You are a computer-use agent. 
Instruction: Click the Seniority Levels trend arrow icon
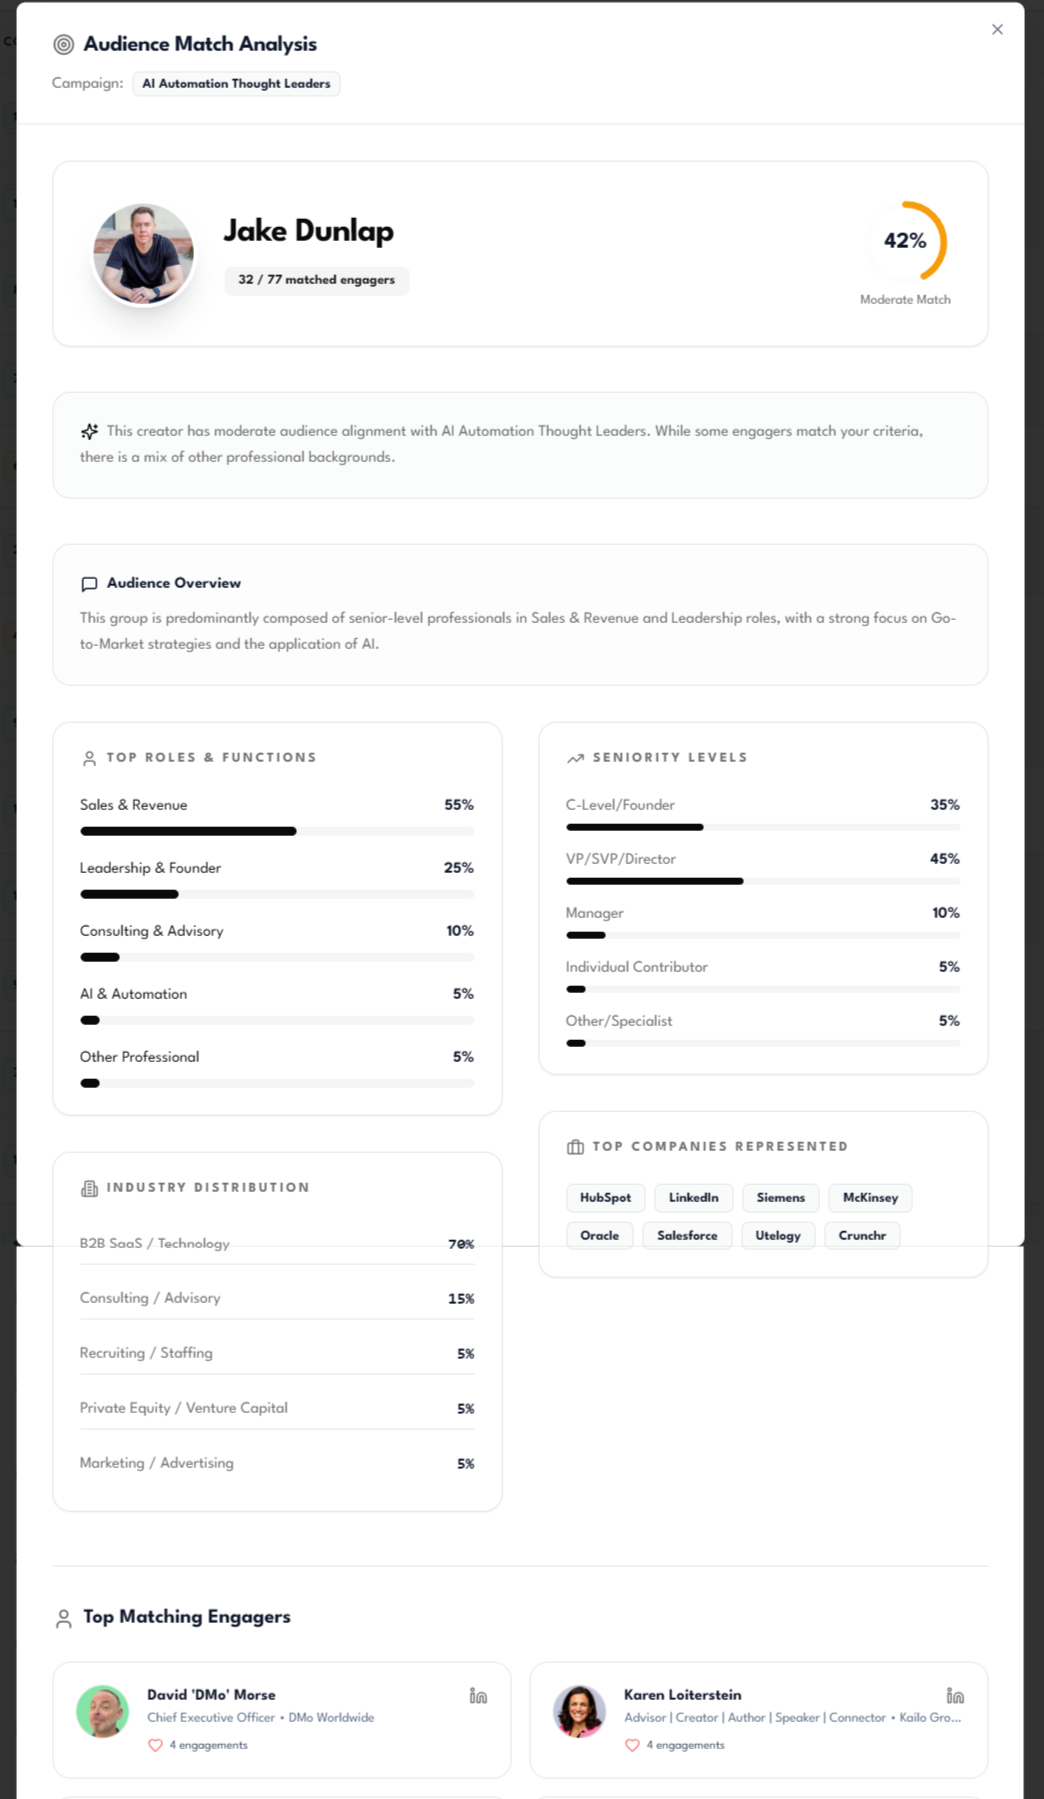(x=576, y=758)
